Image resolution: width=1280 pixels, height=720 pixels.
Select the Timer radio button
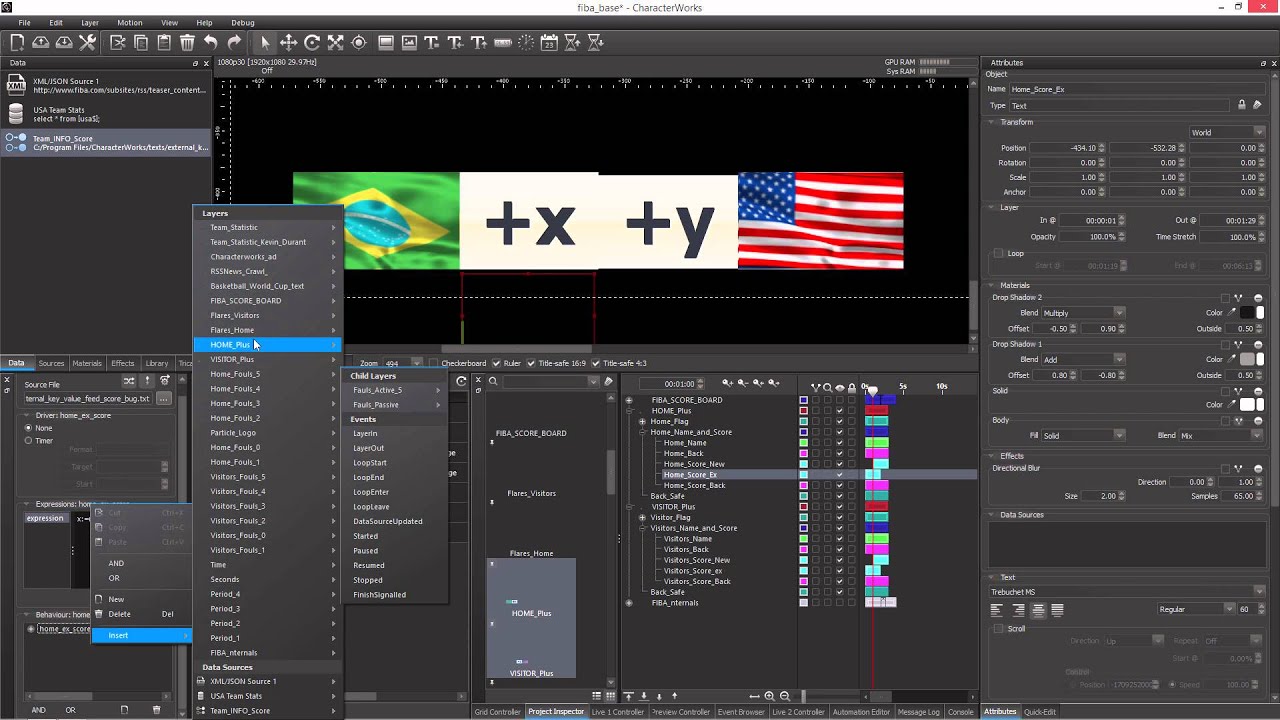coord(28,440)
